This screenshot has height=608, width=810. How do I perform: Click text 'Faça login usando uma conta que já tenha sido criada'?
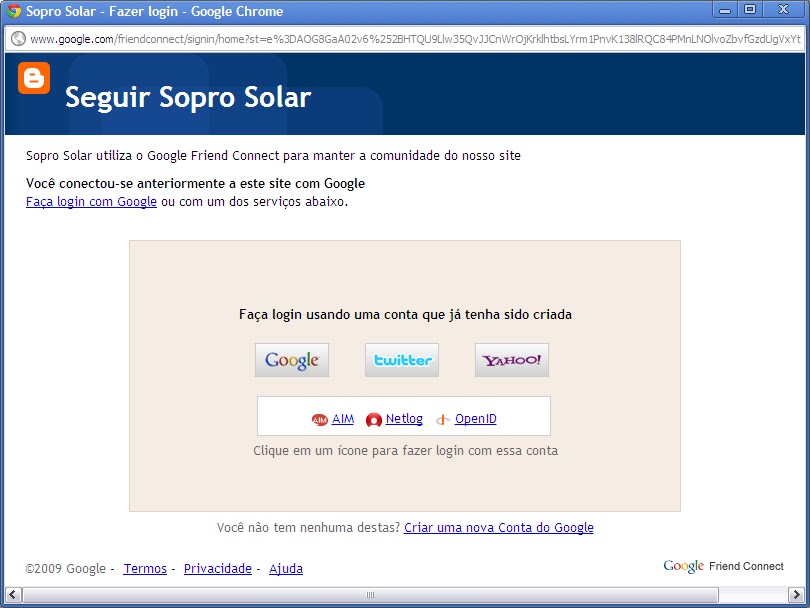(x=406, y=315)
